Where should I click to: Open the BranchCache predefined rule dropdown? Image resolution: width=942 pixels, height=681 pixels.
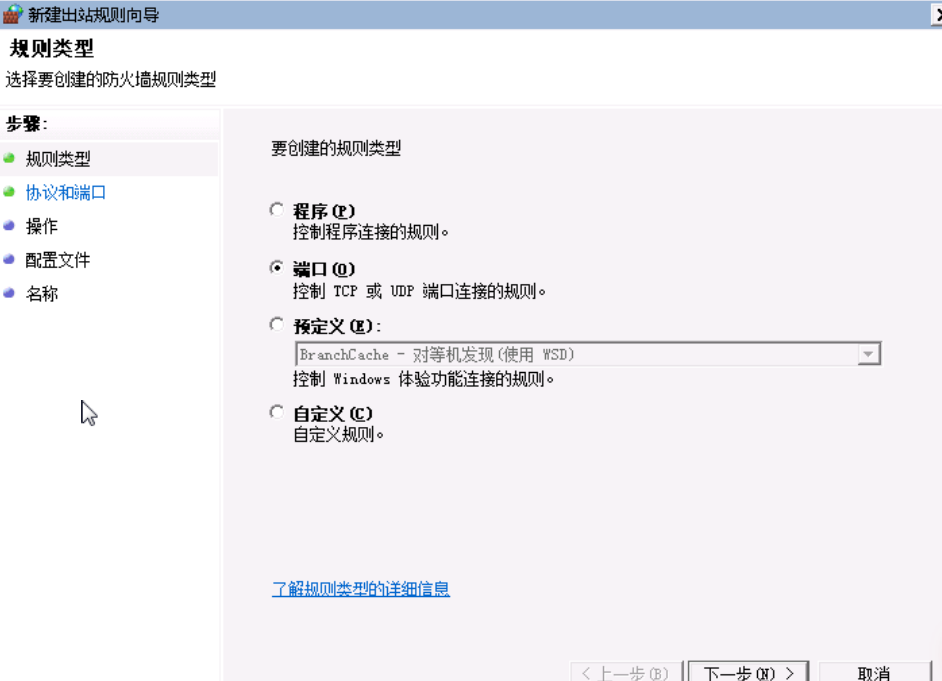[x=868, y=354]
